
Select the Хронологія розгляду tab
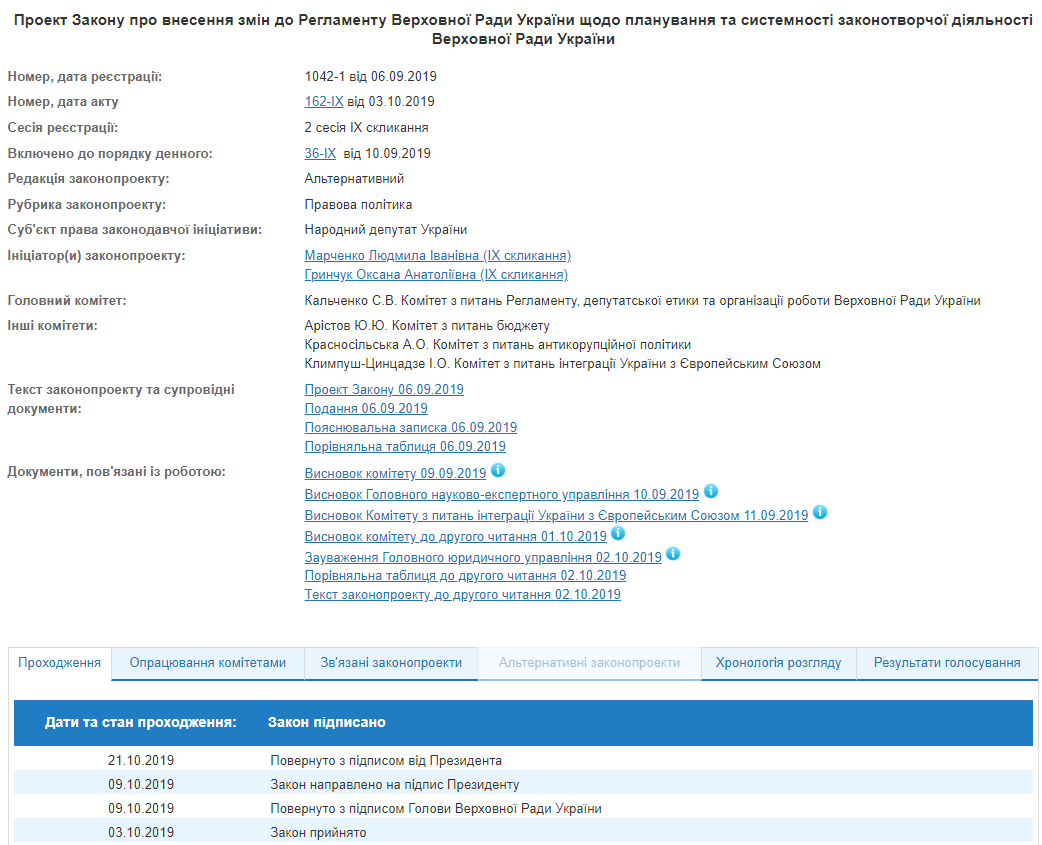(778, 663)
